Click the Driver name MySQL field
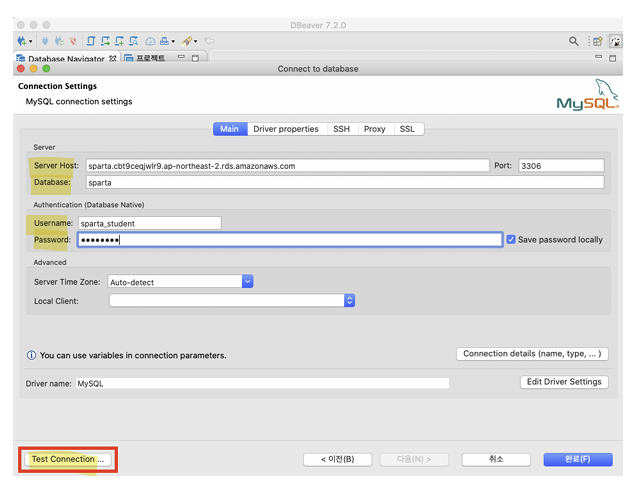Image resolution: width=637 pixels, height=496 pixels. 262,383
